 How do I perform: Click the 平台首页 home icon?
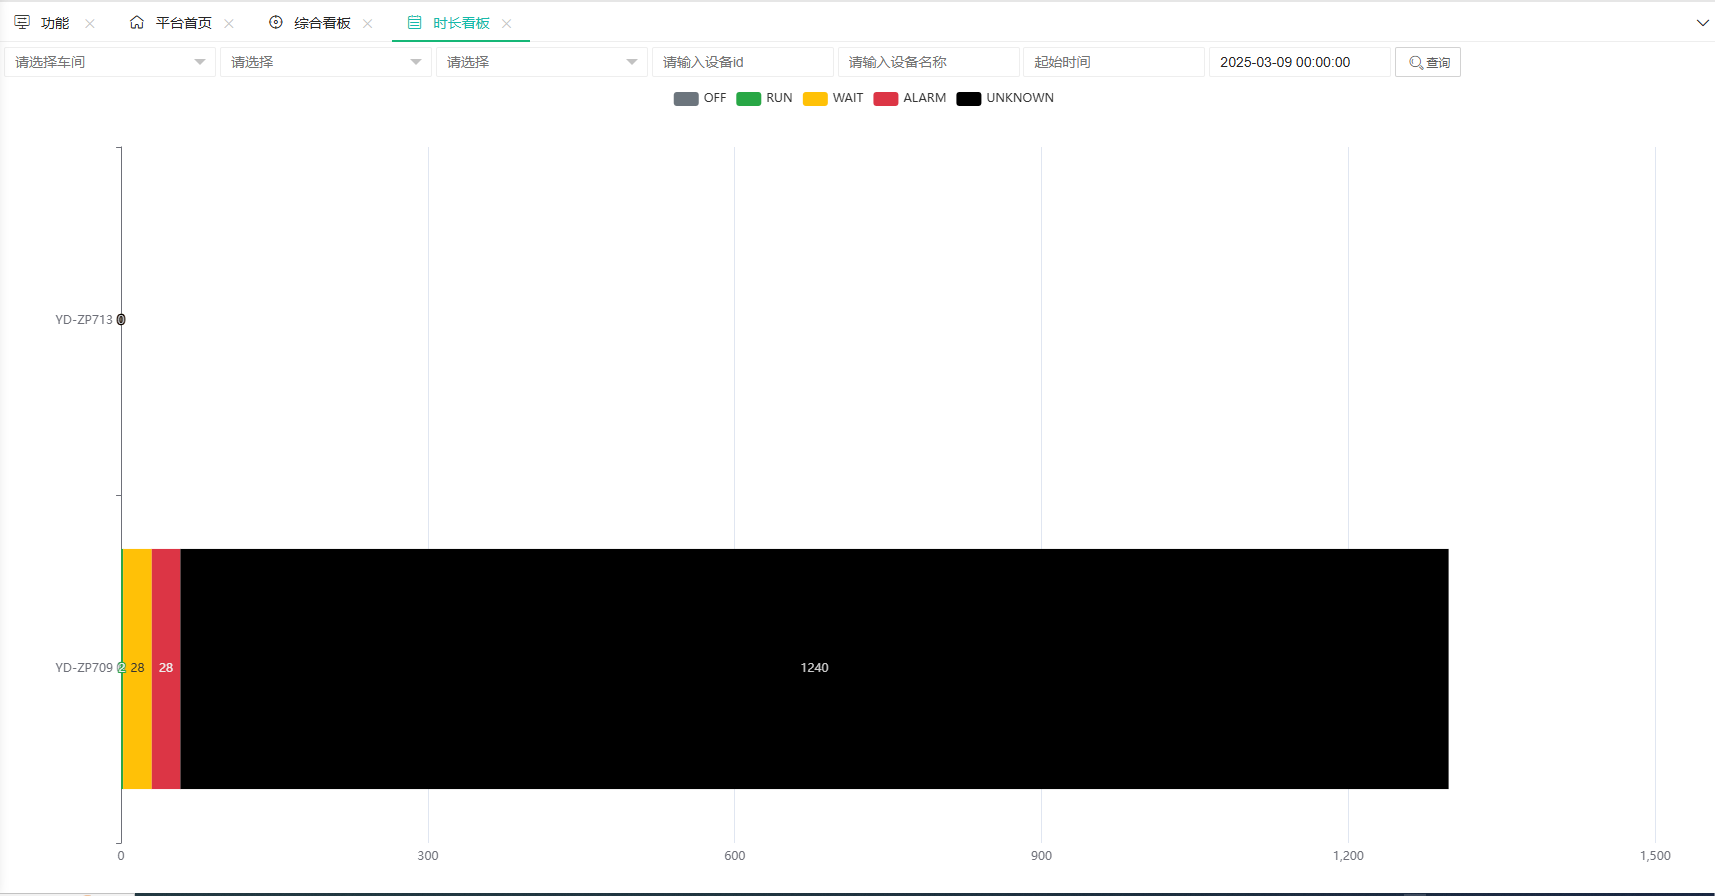click(137, 22)
